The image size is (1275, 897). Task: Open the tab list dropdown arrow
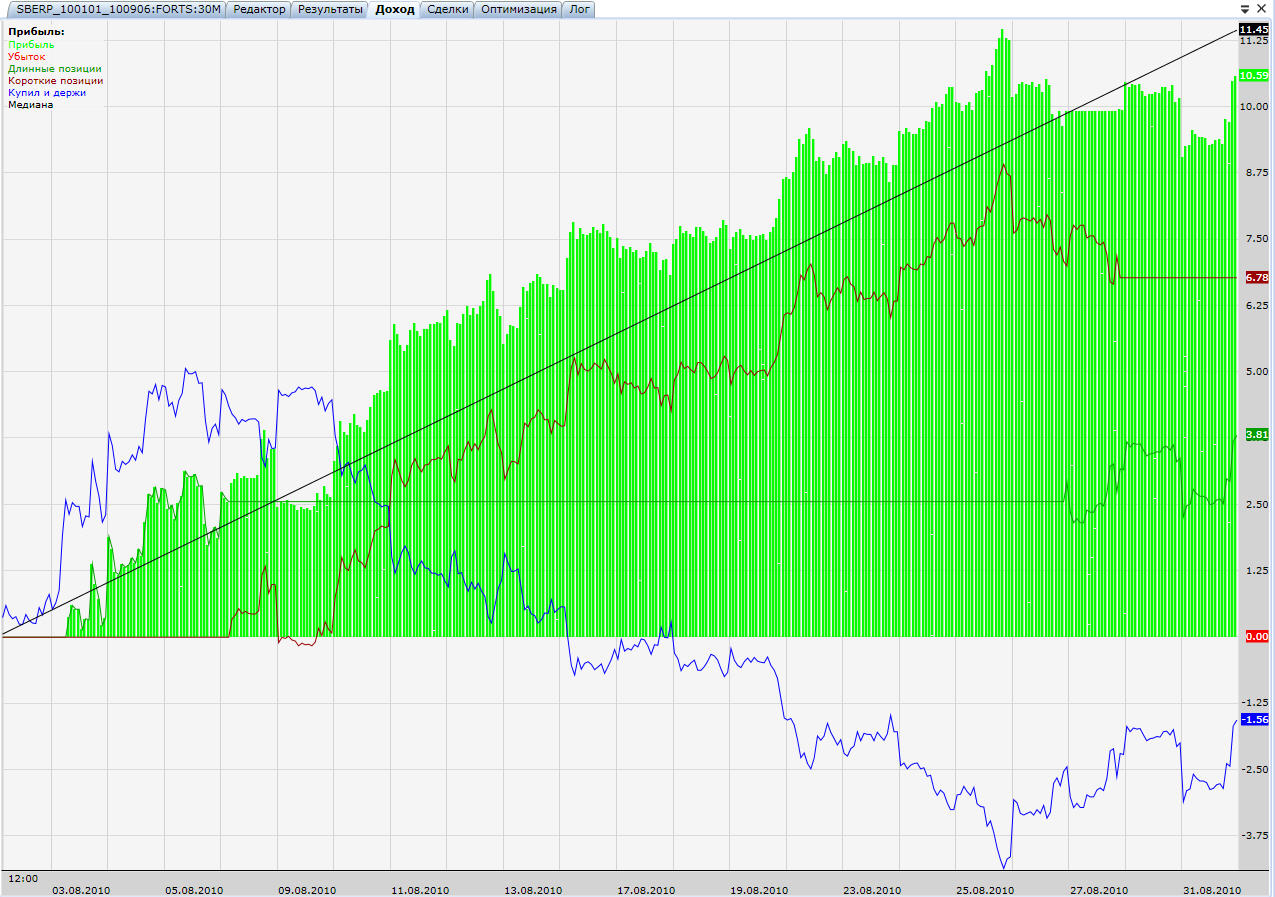pos(1245,9)
